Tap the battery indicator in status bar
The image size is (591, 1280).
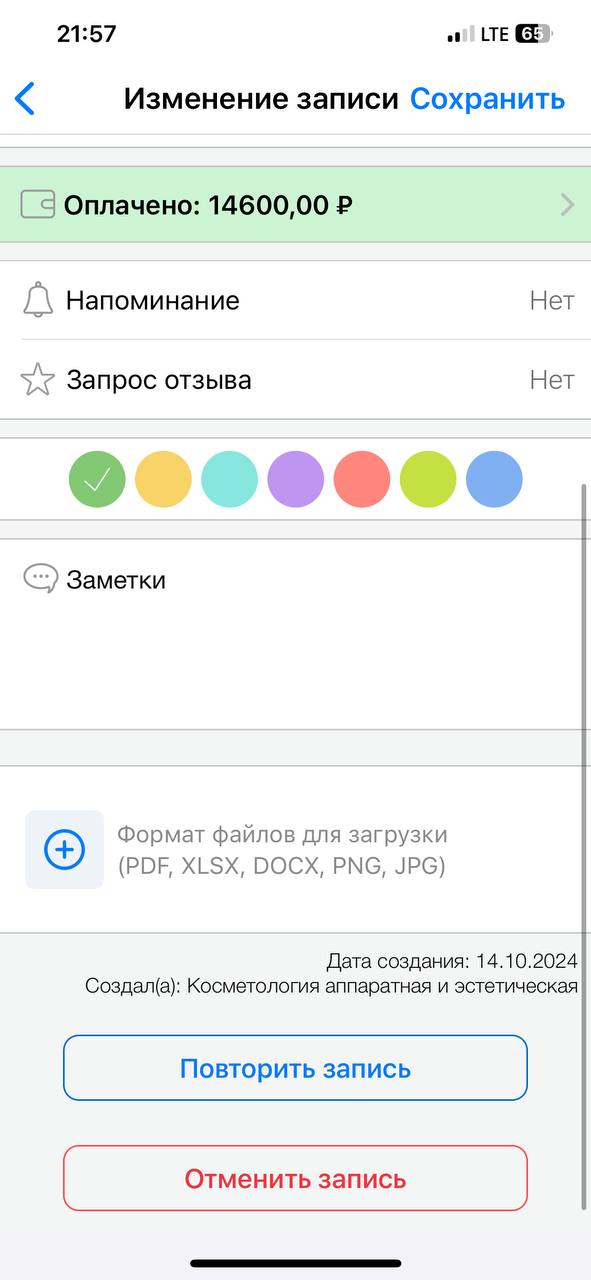533,34
